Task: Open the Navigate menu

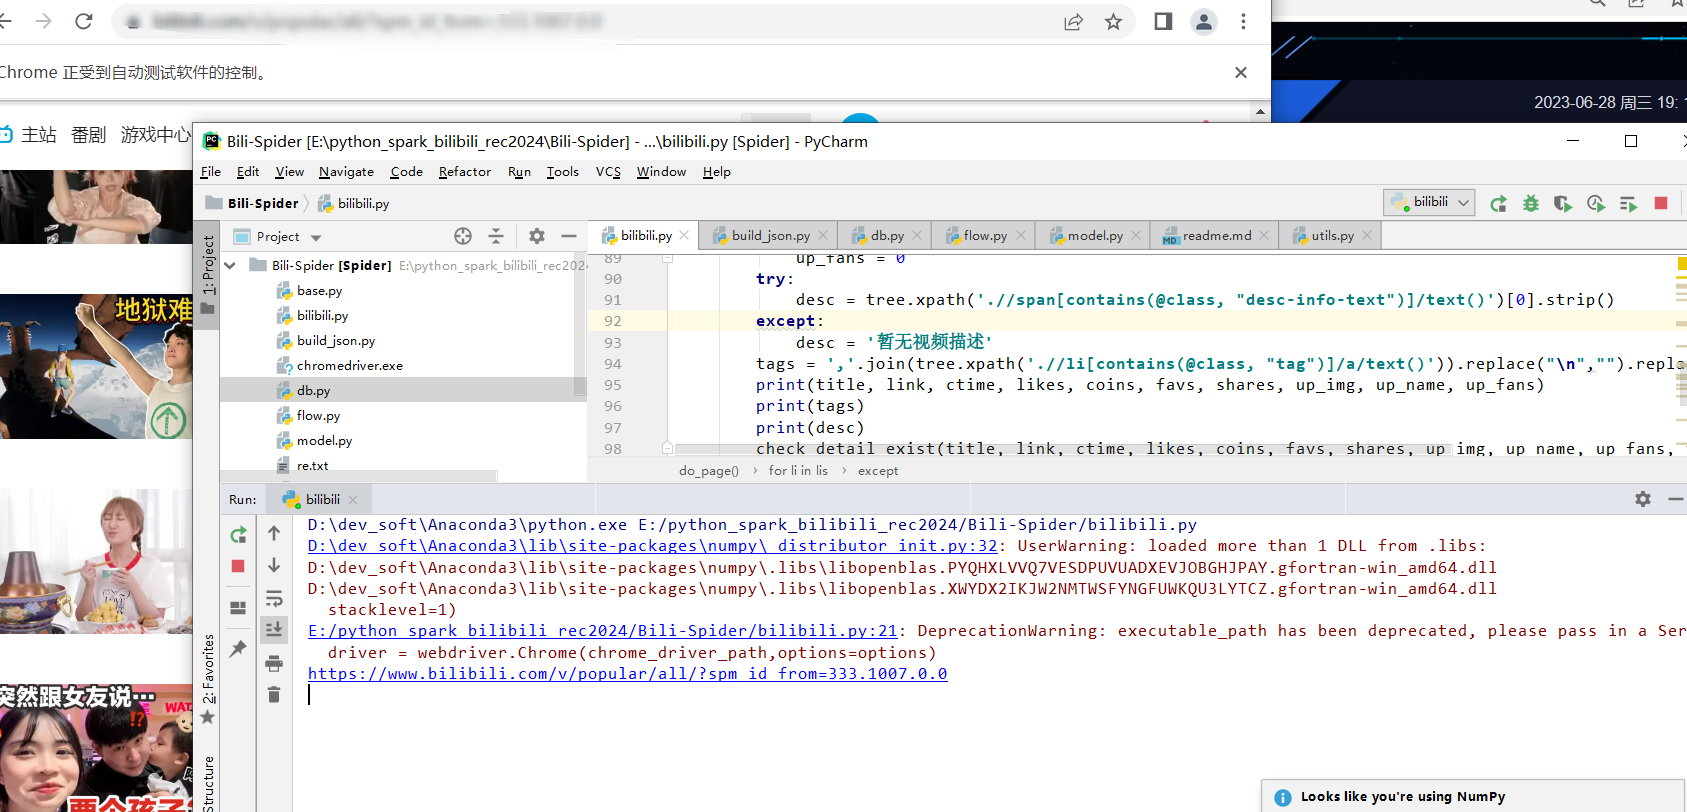Action: click(x=346, y=172)
